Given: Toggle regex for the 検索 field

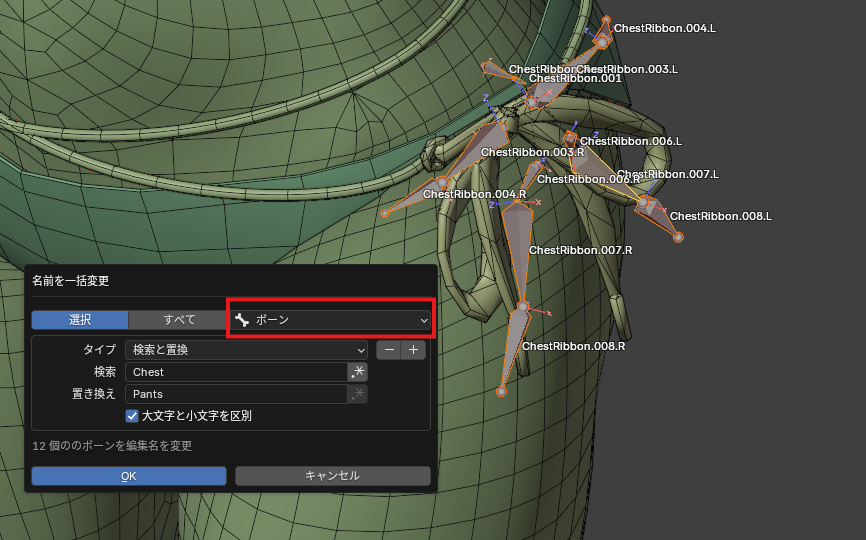Looking at the screenshot, I should point(358,372).
